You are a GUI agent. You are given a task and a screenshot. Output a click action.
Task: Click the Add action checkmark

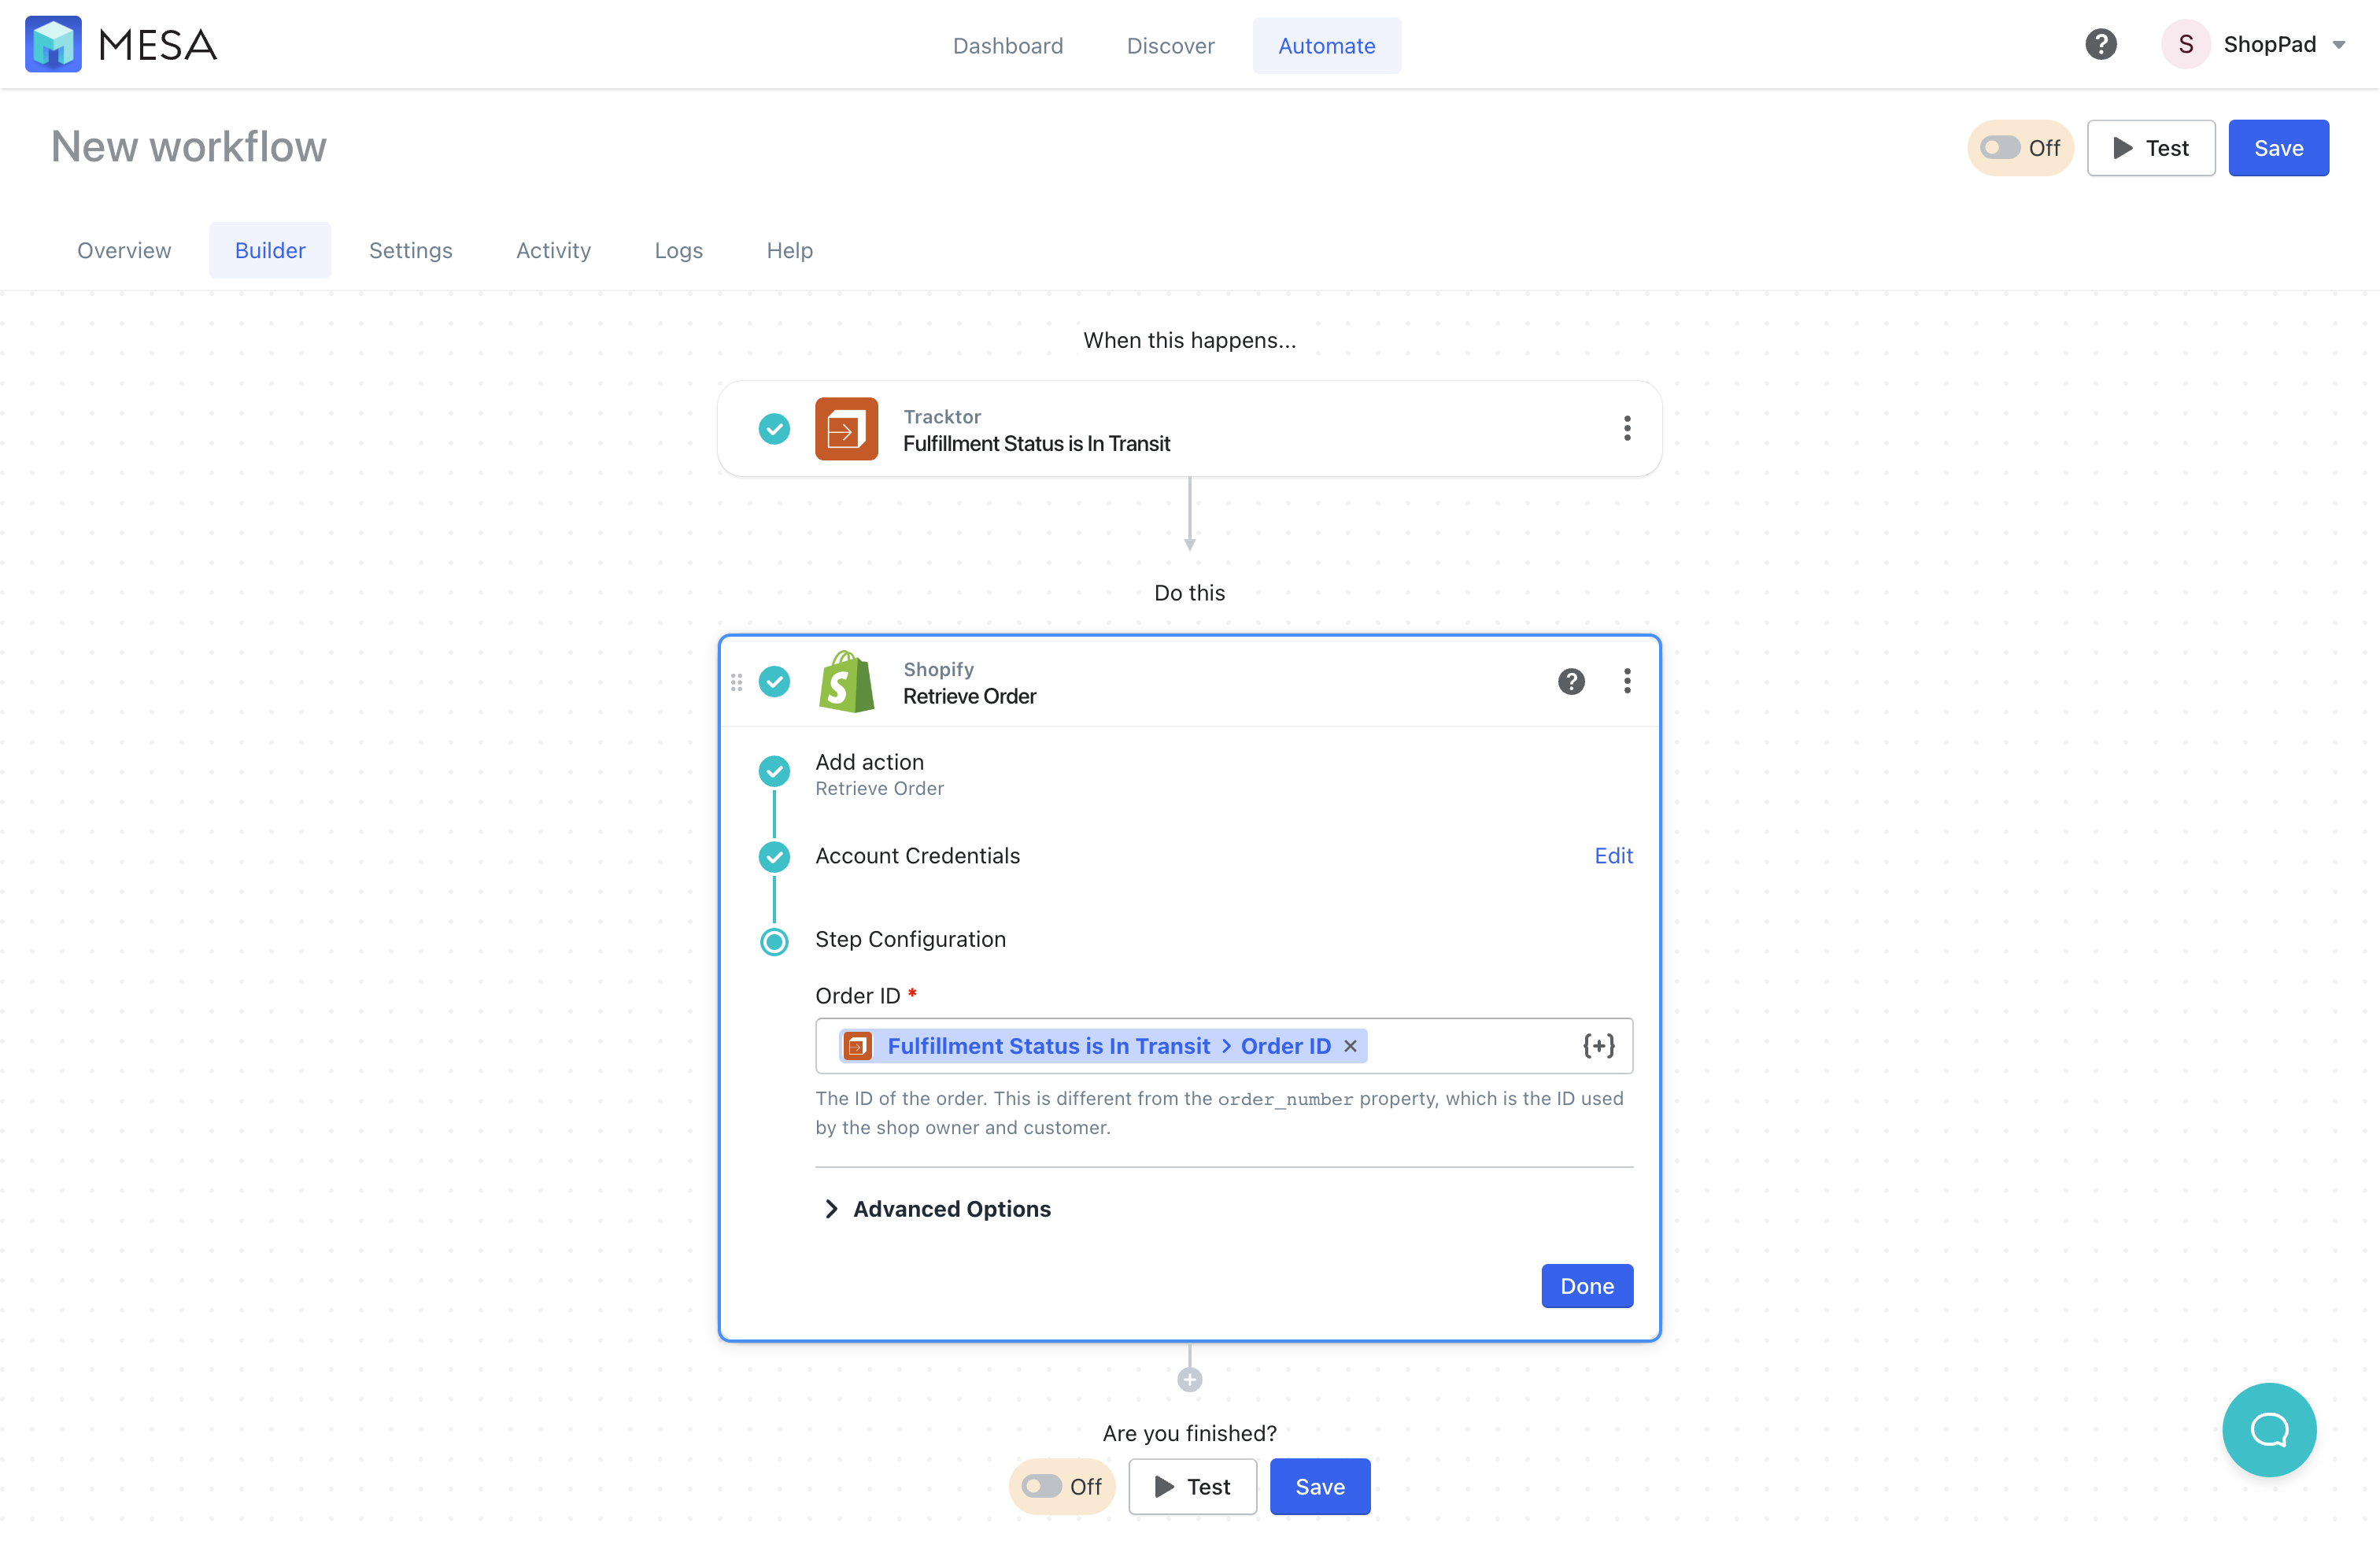774,772
